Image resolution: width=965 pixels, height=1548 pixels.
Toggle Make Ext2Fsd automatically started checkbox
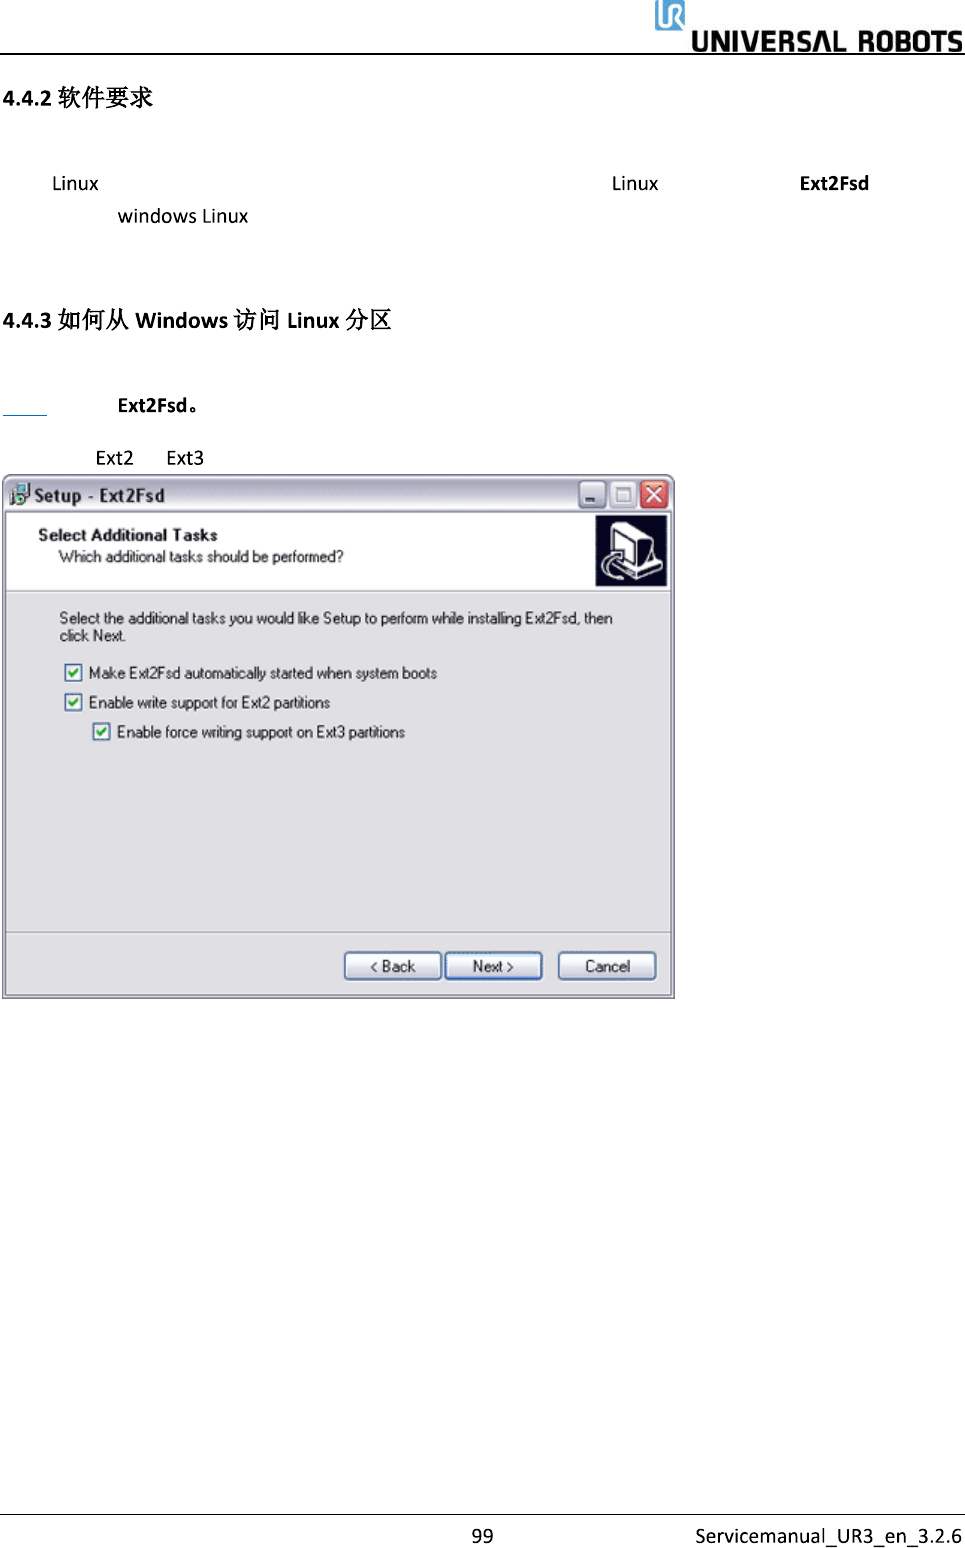pyautogui.click(x=73, y=673)
